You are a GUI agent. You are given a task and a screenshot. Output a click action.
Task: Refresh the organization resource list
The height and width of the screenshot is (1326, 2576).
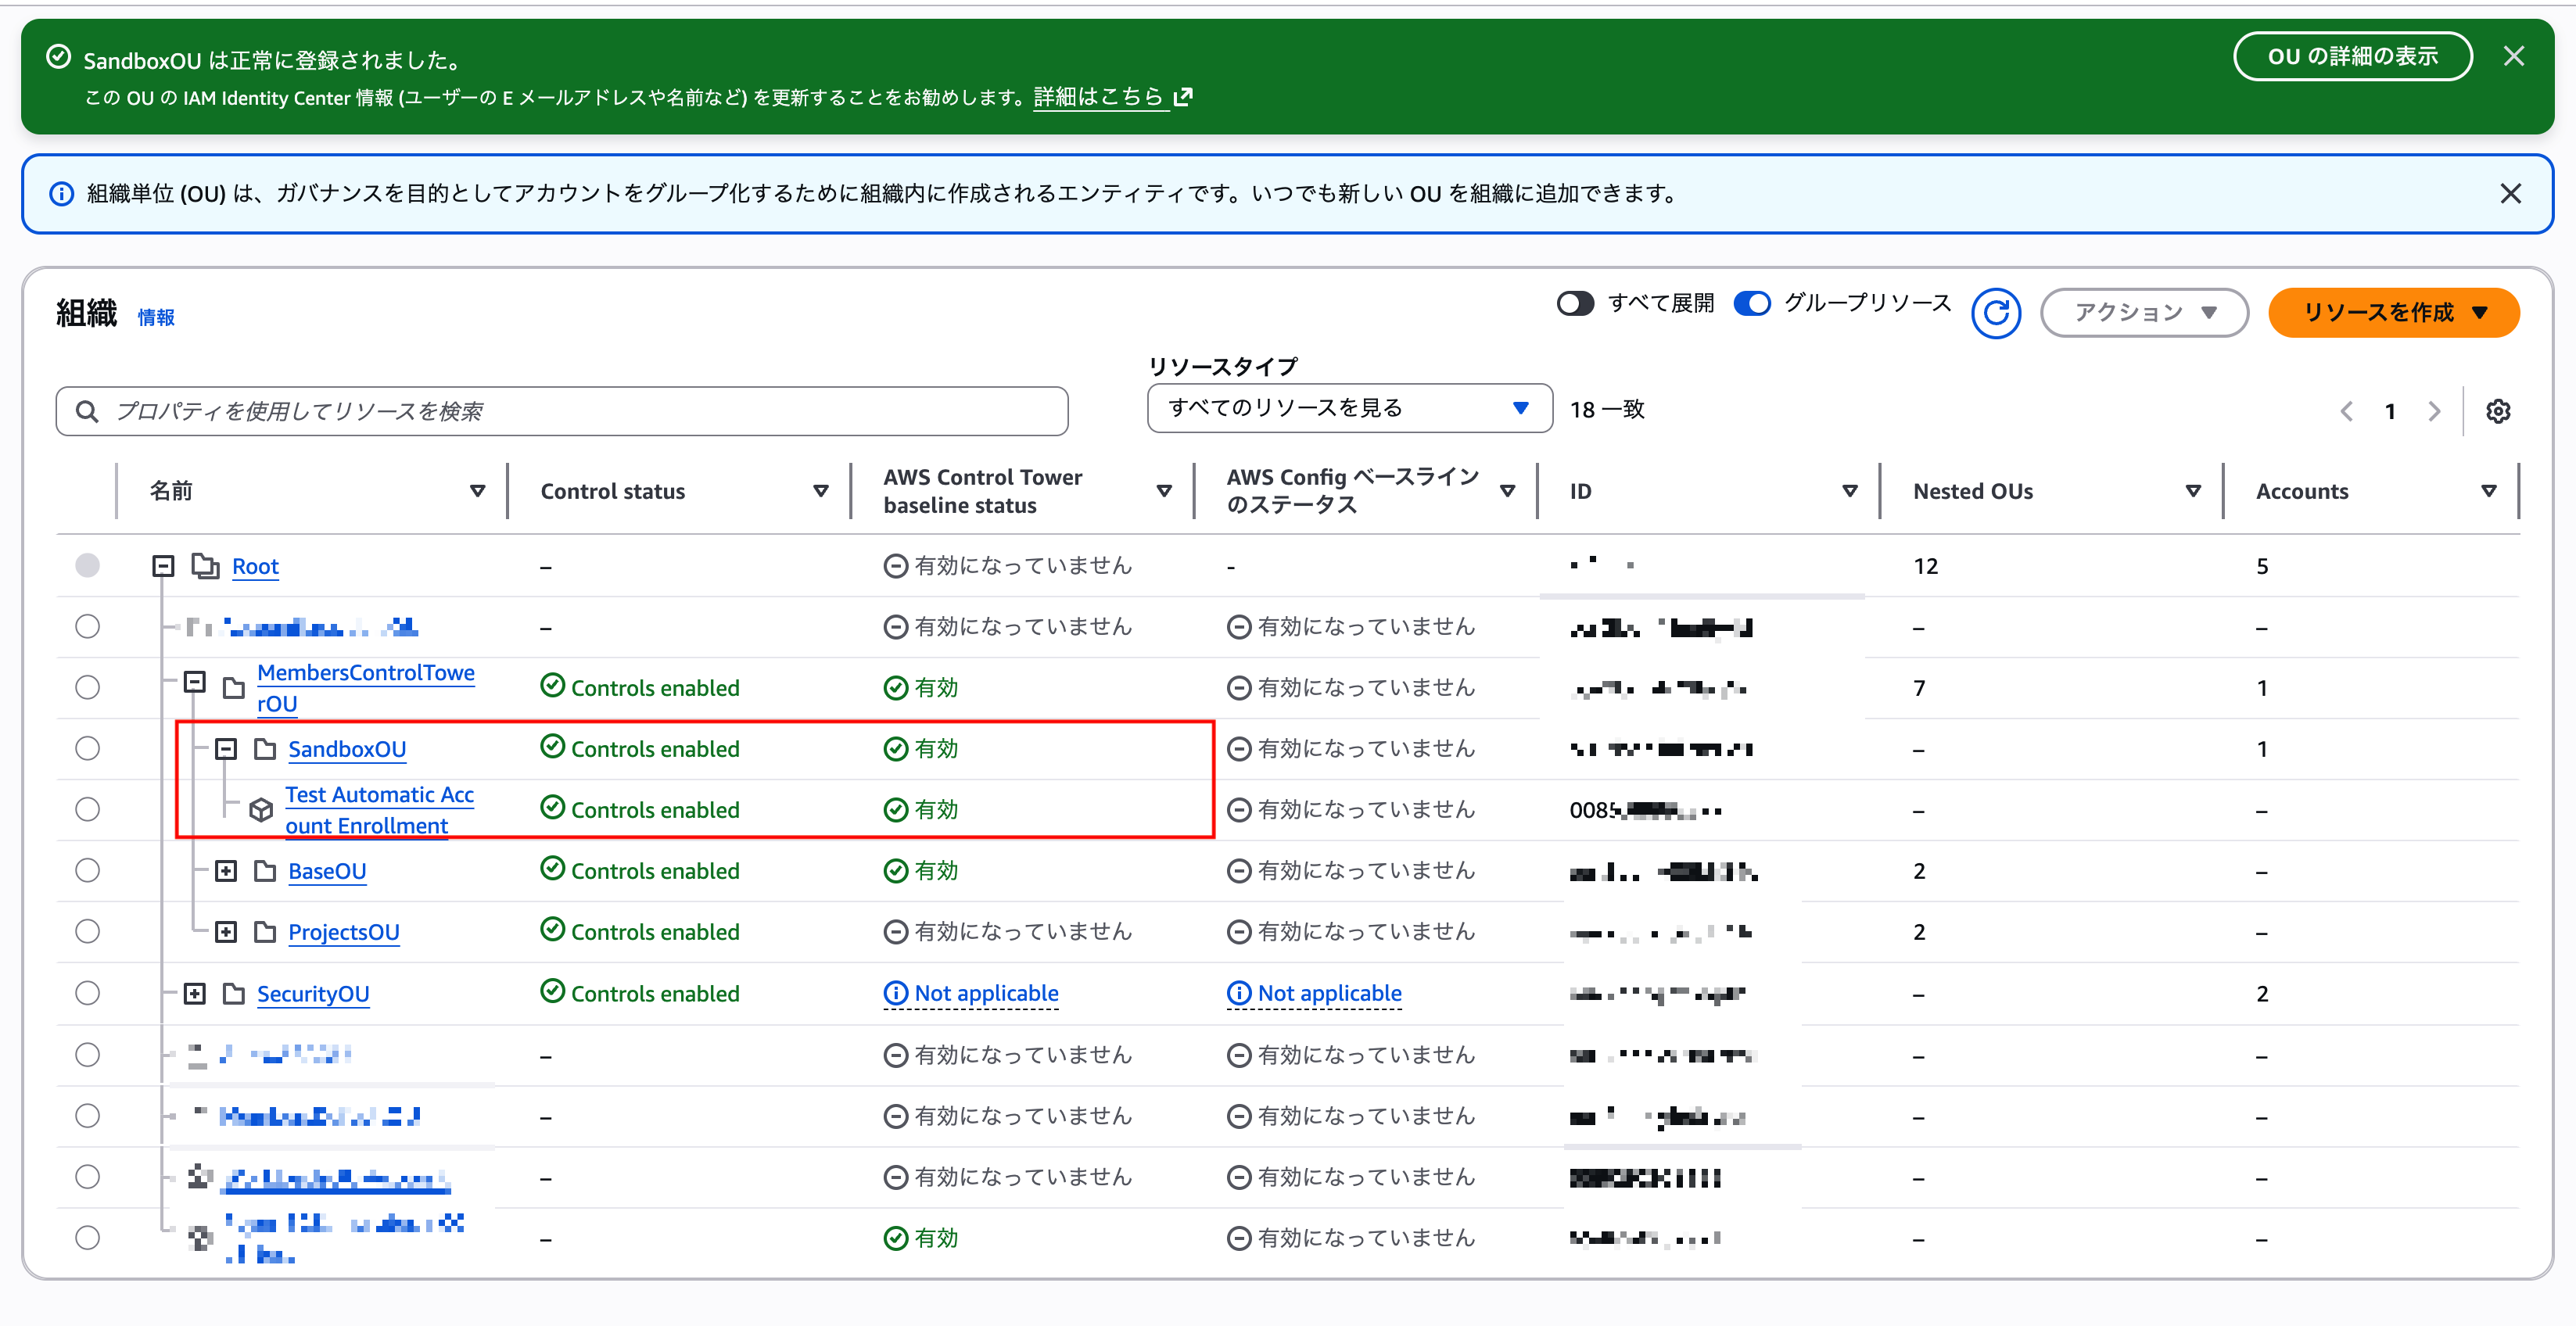1996,312
